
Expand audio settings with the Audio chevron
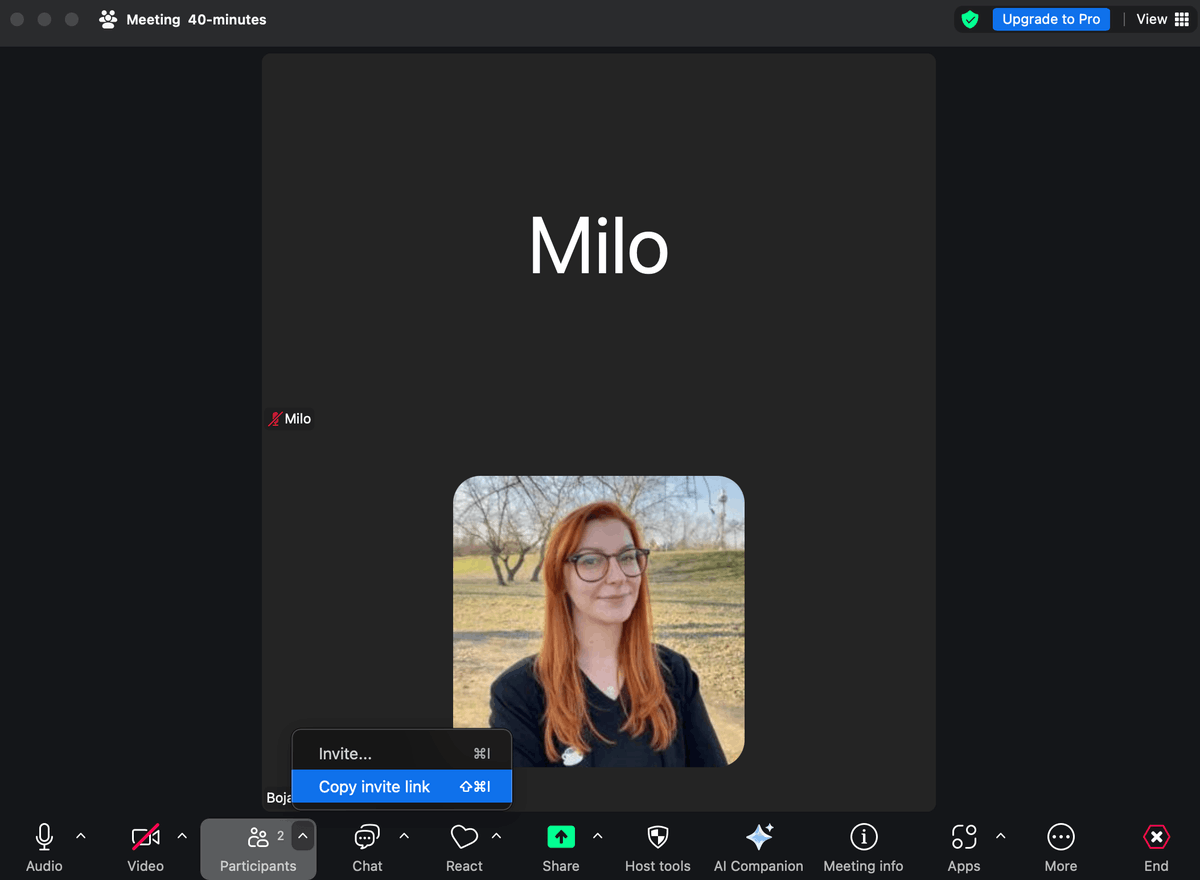(81, 836)
